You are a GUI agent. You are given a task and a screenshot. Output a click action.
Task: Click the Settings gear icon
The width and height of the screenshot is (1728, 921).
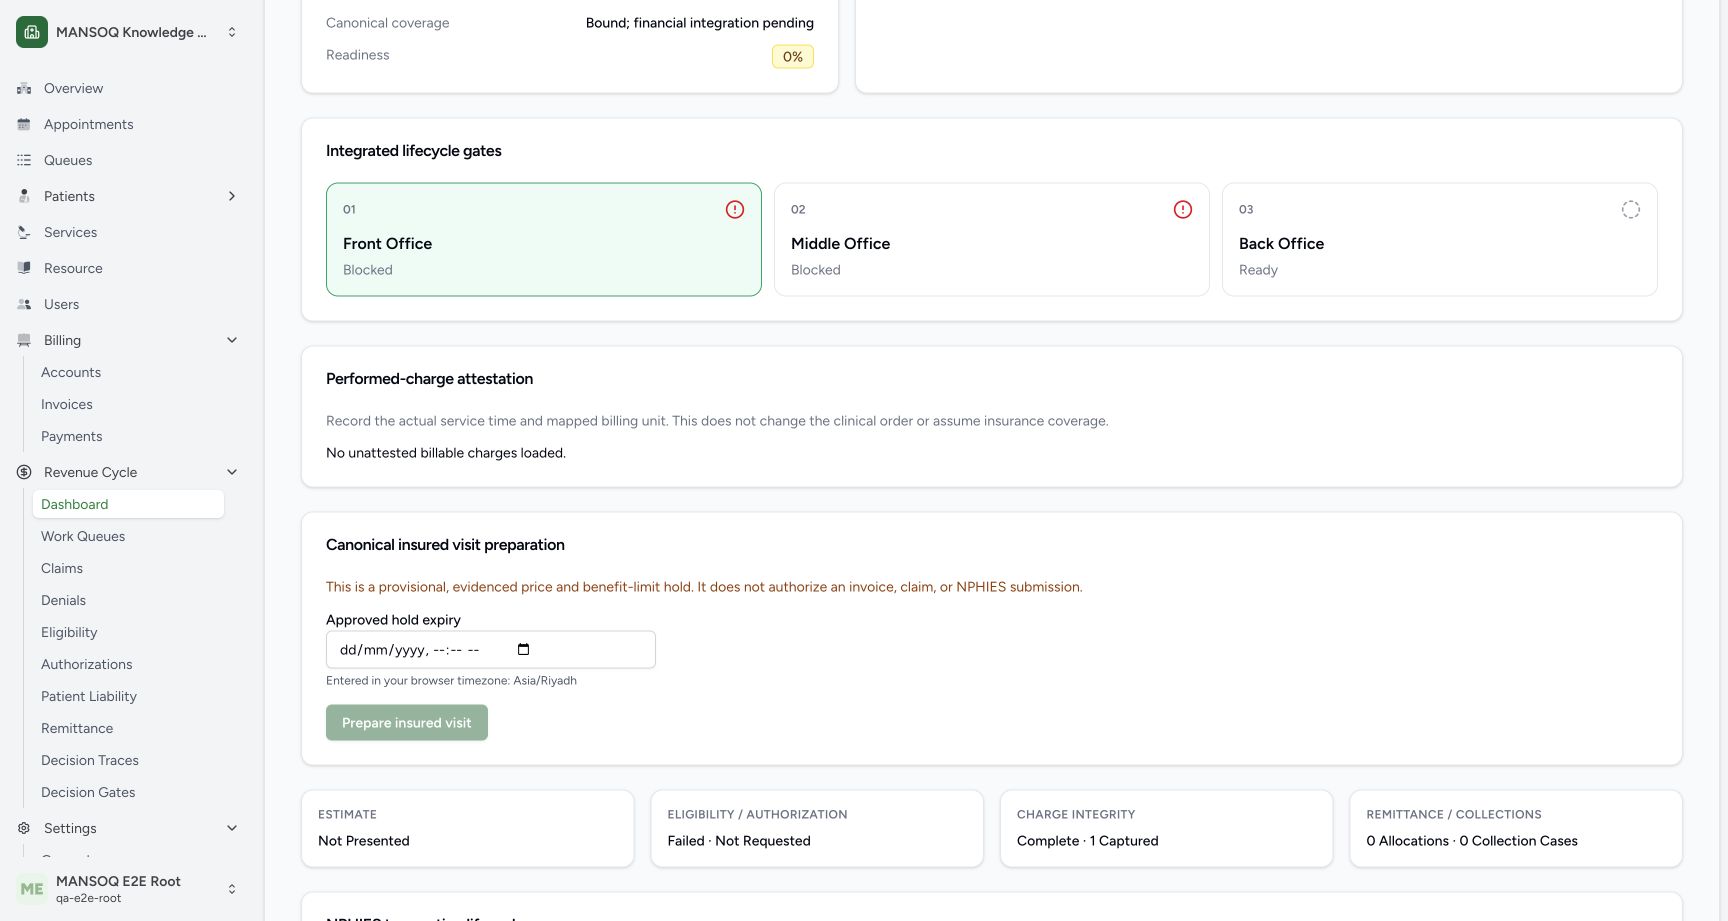tap(24, 828)
